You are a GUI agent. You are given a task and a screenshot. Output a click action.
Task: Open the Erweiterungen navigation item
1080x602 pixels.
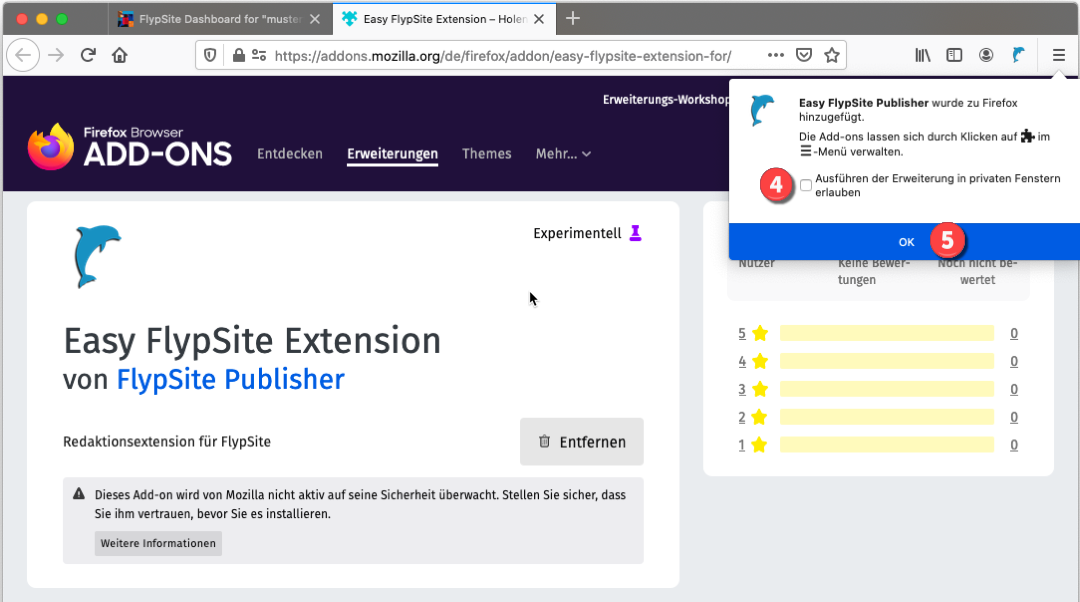(x=393, y=154)
